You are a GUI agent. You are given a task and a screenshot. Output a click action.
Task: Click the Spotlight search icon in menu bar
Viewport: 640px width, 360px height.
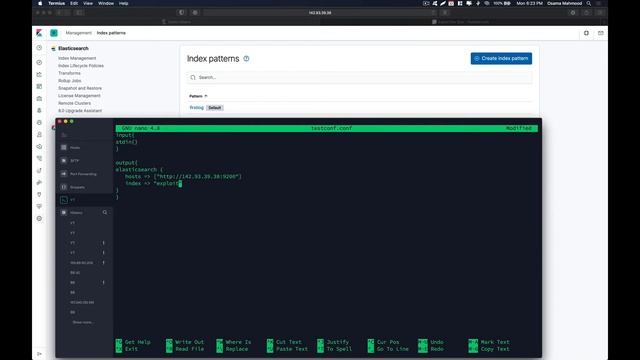tap(589, 3)
